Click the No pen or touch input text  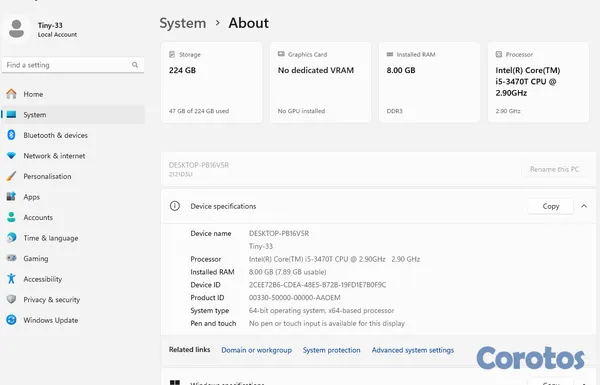coord(327,323)
